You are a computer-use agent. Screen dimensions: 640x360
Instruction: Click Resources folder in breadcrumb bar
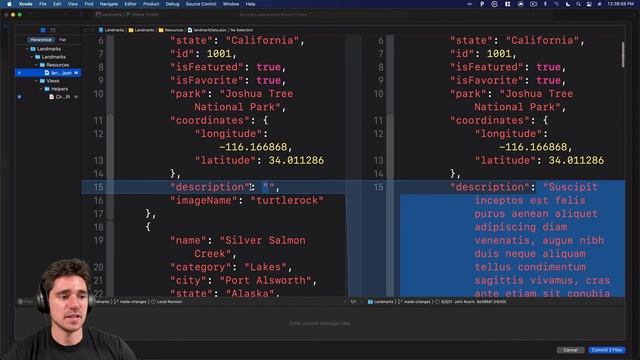(x=171, y=30)
